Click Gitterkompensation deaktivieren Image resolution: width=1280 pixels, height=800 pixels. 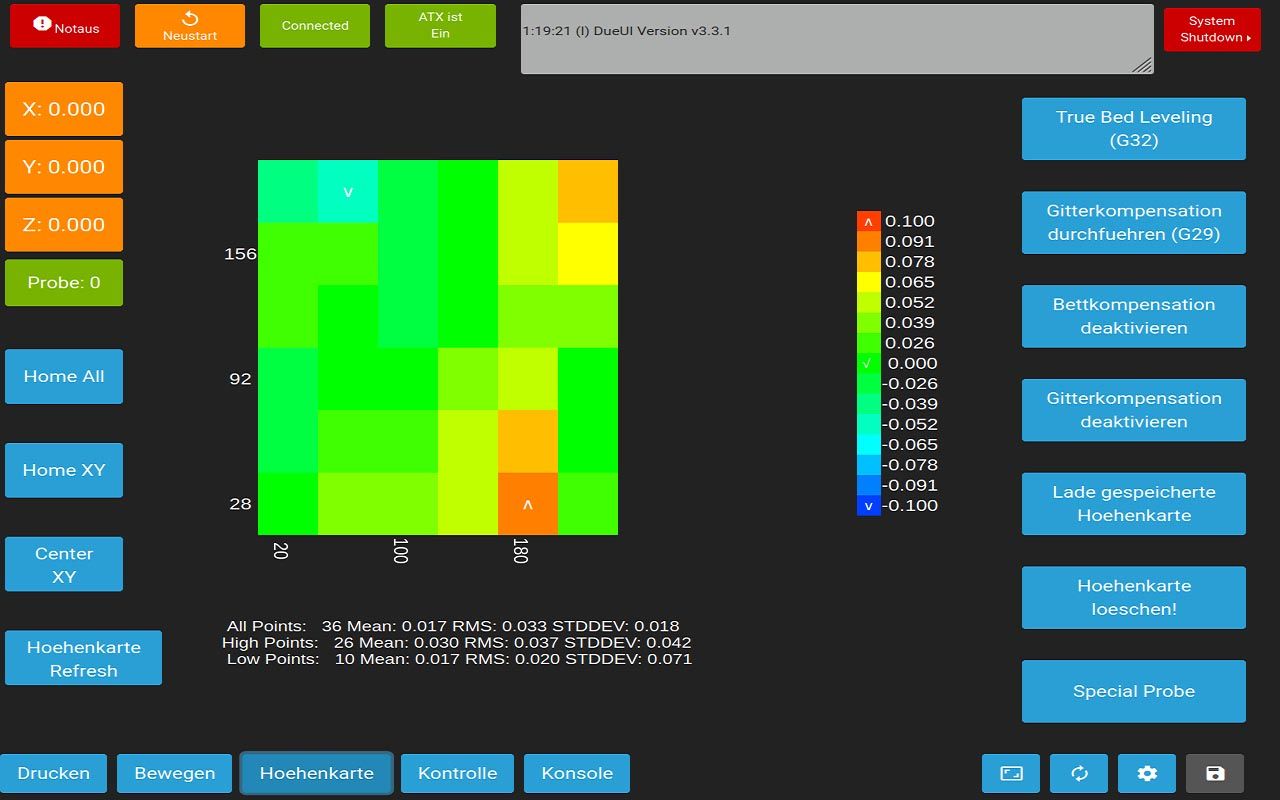pos(1134,410)
